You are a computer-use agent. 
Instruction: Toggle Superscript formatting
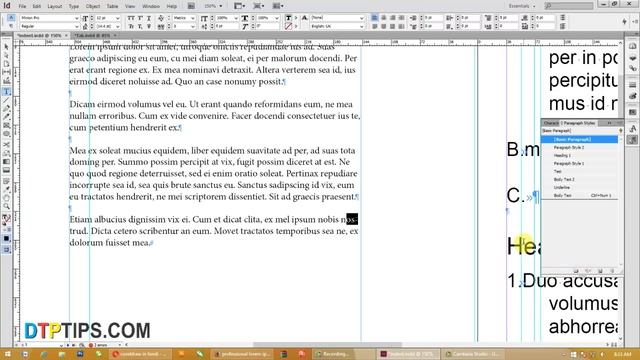(x=140, y=18)
